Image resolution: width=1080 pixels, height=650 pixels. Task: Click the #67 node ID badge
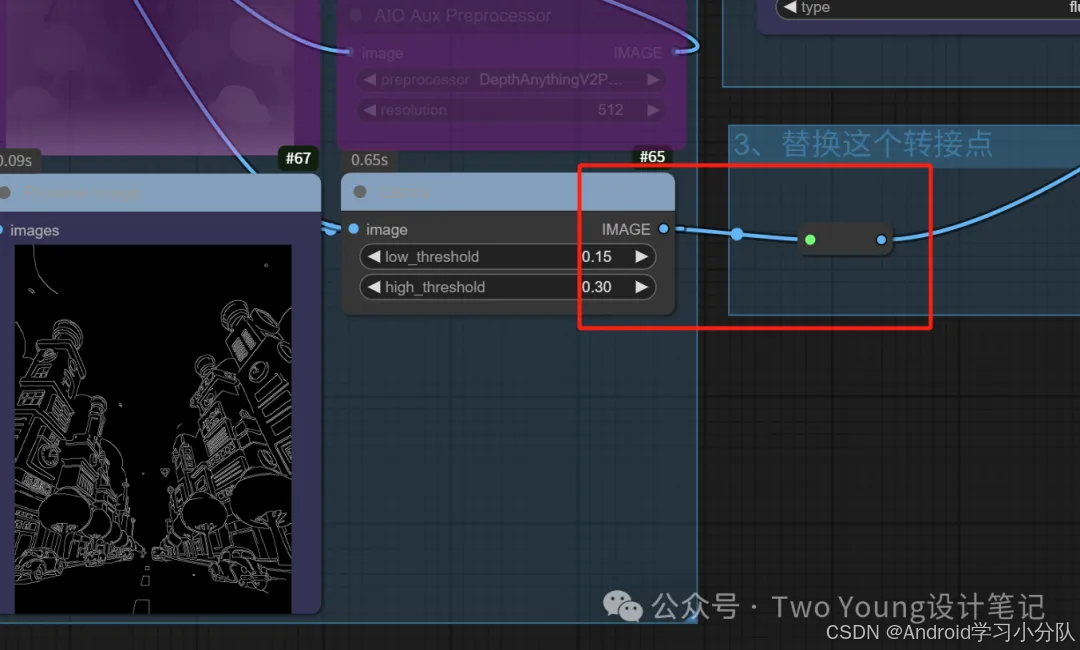(x=298, y=158)
